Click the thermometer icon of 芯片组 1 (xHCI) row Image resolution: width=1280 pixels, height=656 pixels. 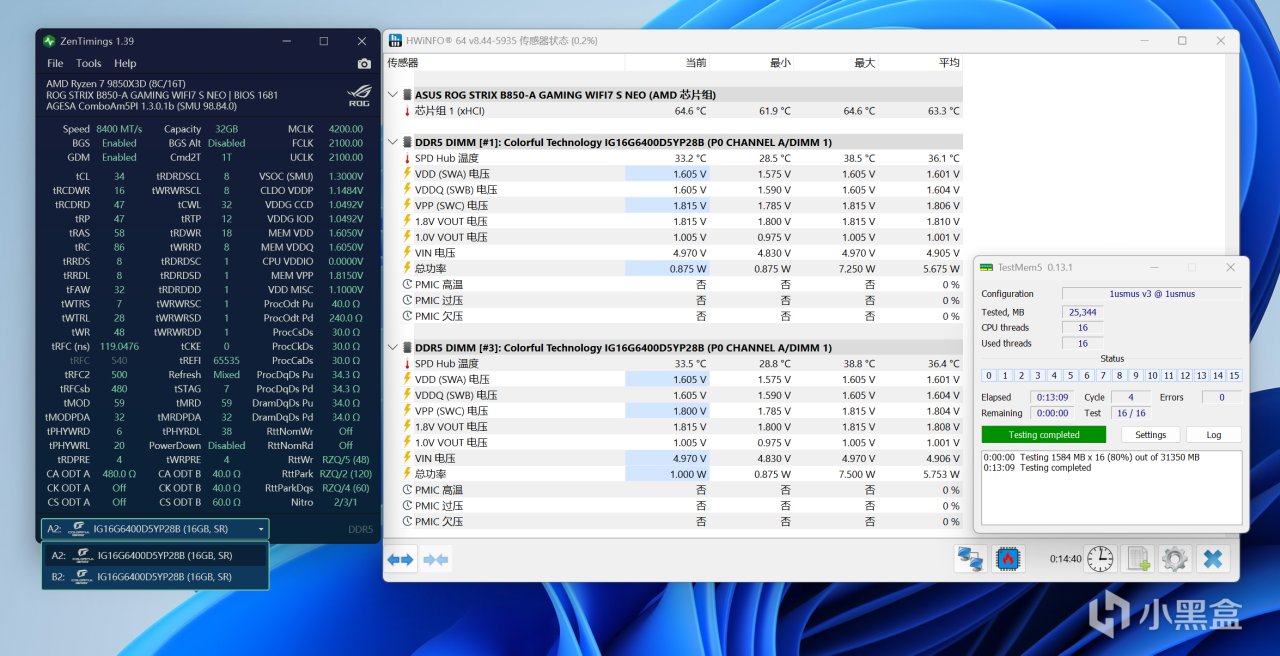coord(407,111)
